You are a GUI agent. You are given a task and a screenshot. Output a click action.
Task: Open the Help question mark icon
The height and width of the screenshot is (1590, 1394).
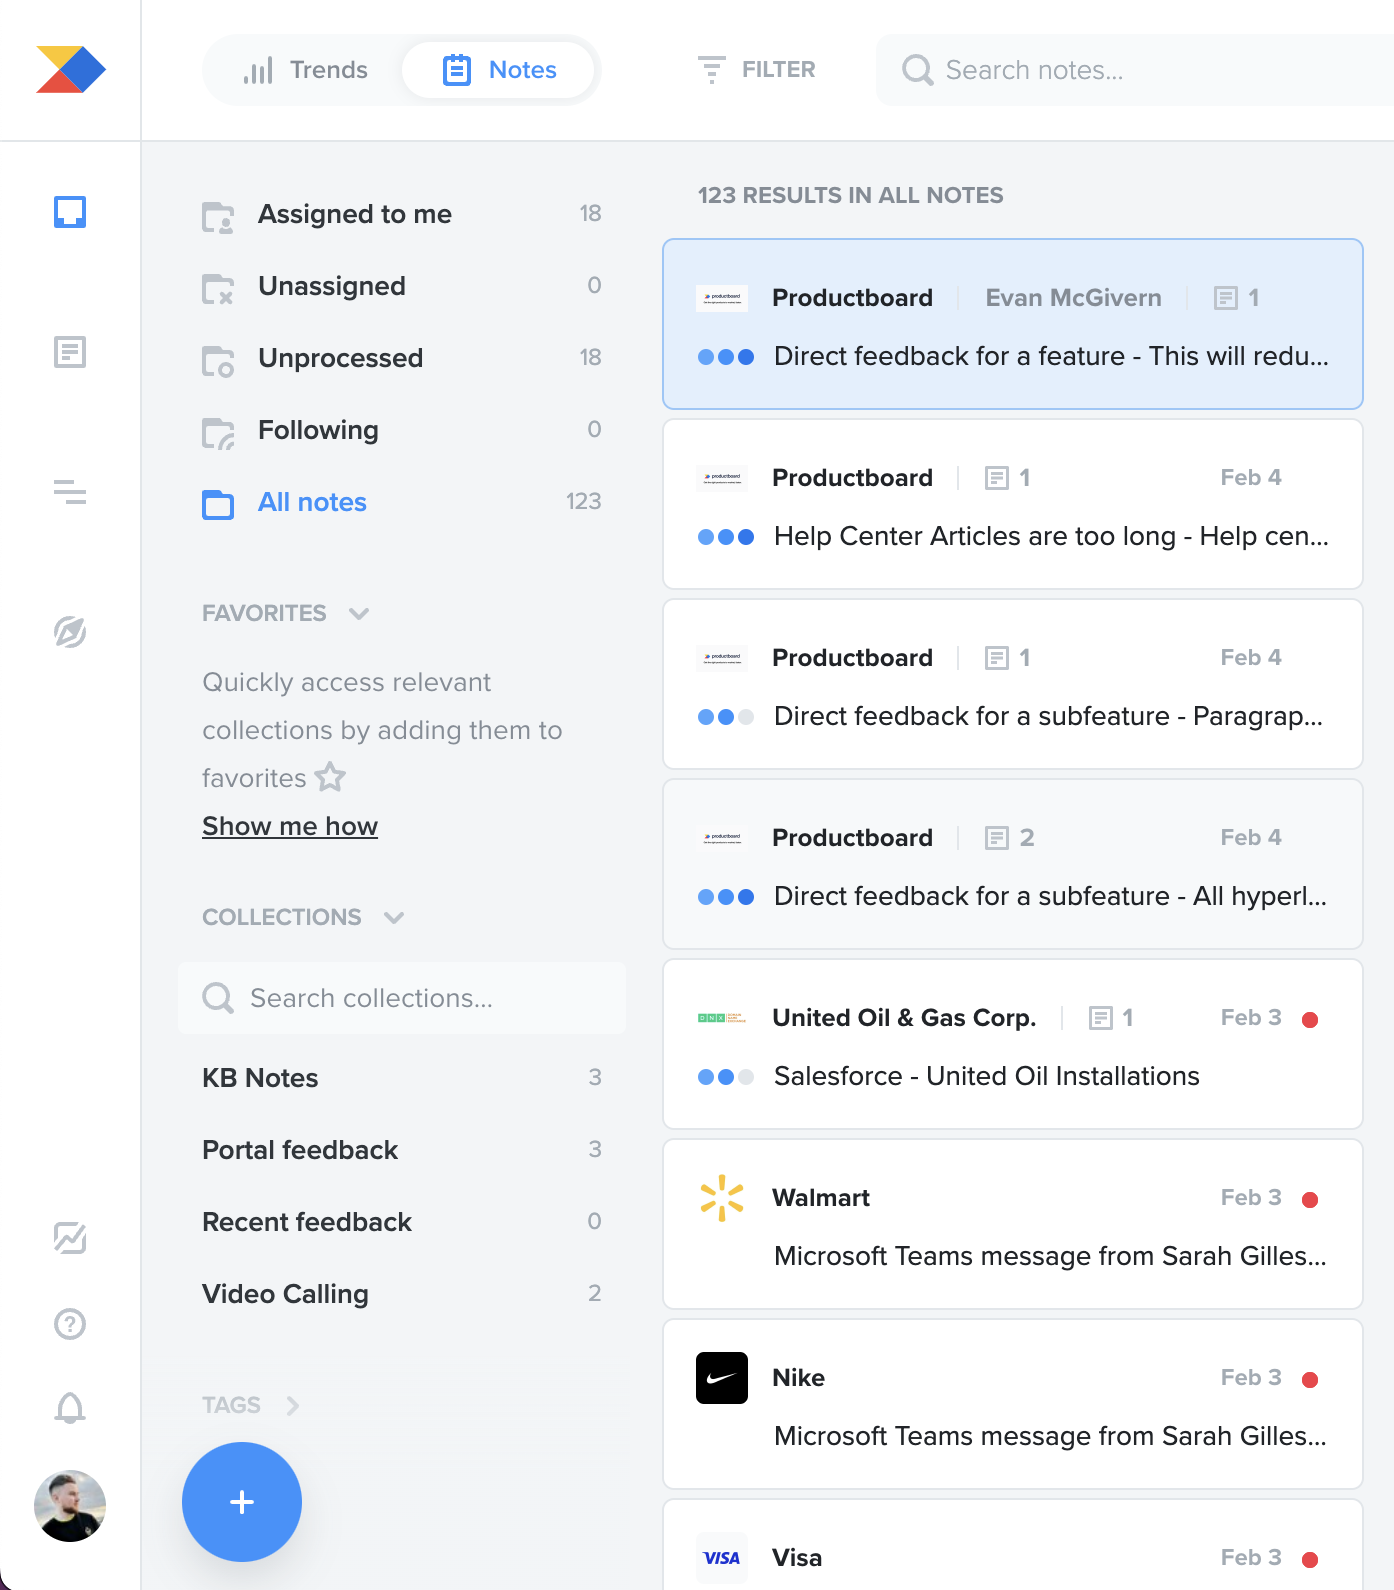pos(70,1324)
